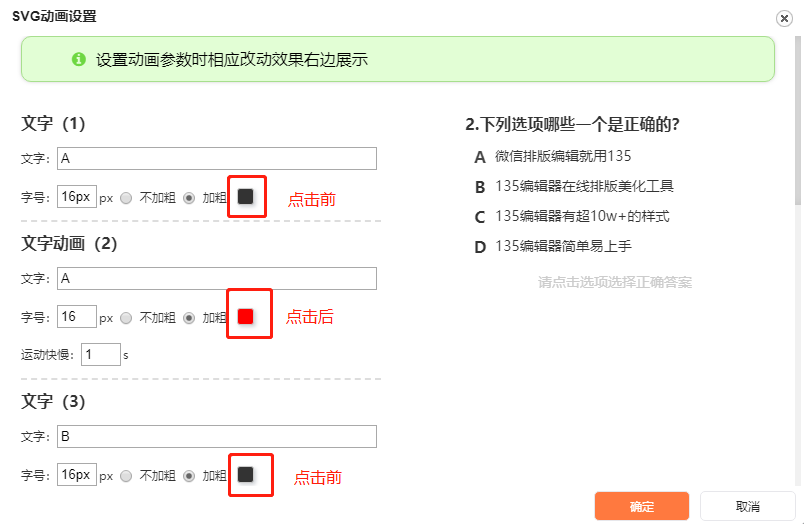Select 加粗 radio in 文字 (1)
This screenshot has height=524, width=804.
pyautogui.click(x=189, y=198)
